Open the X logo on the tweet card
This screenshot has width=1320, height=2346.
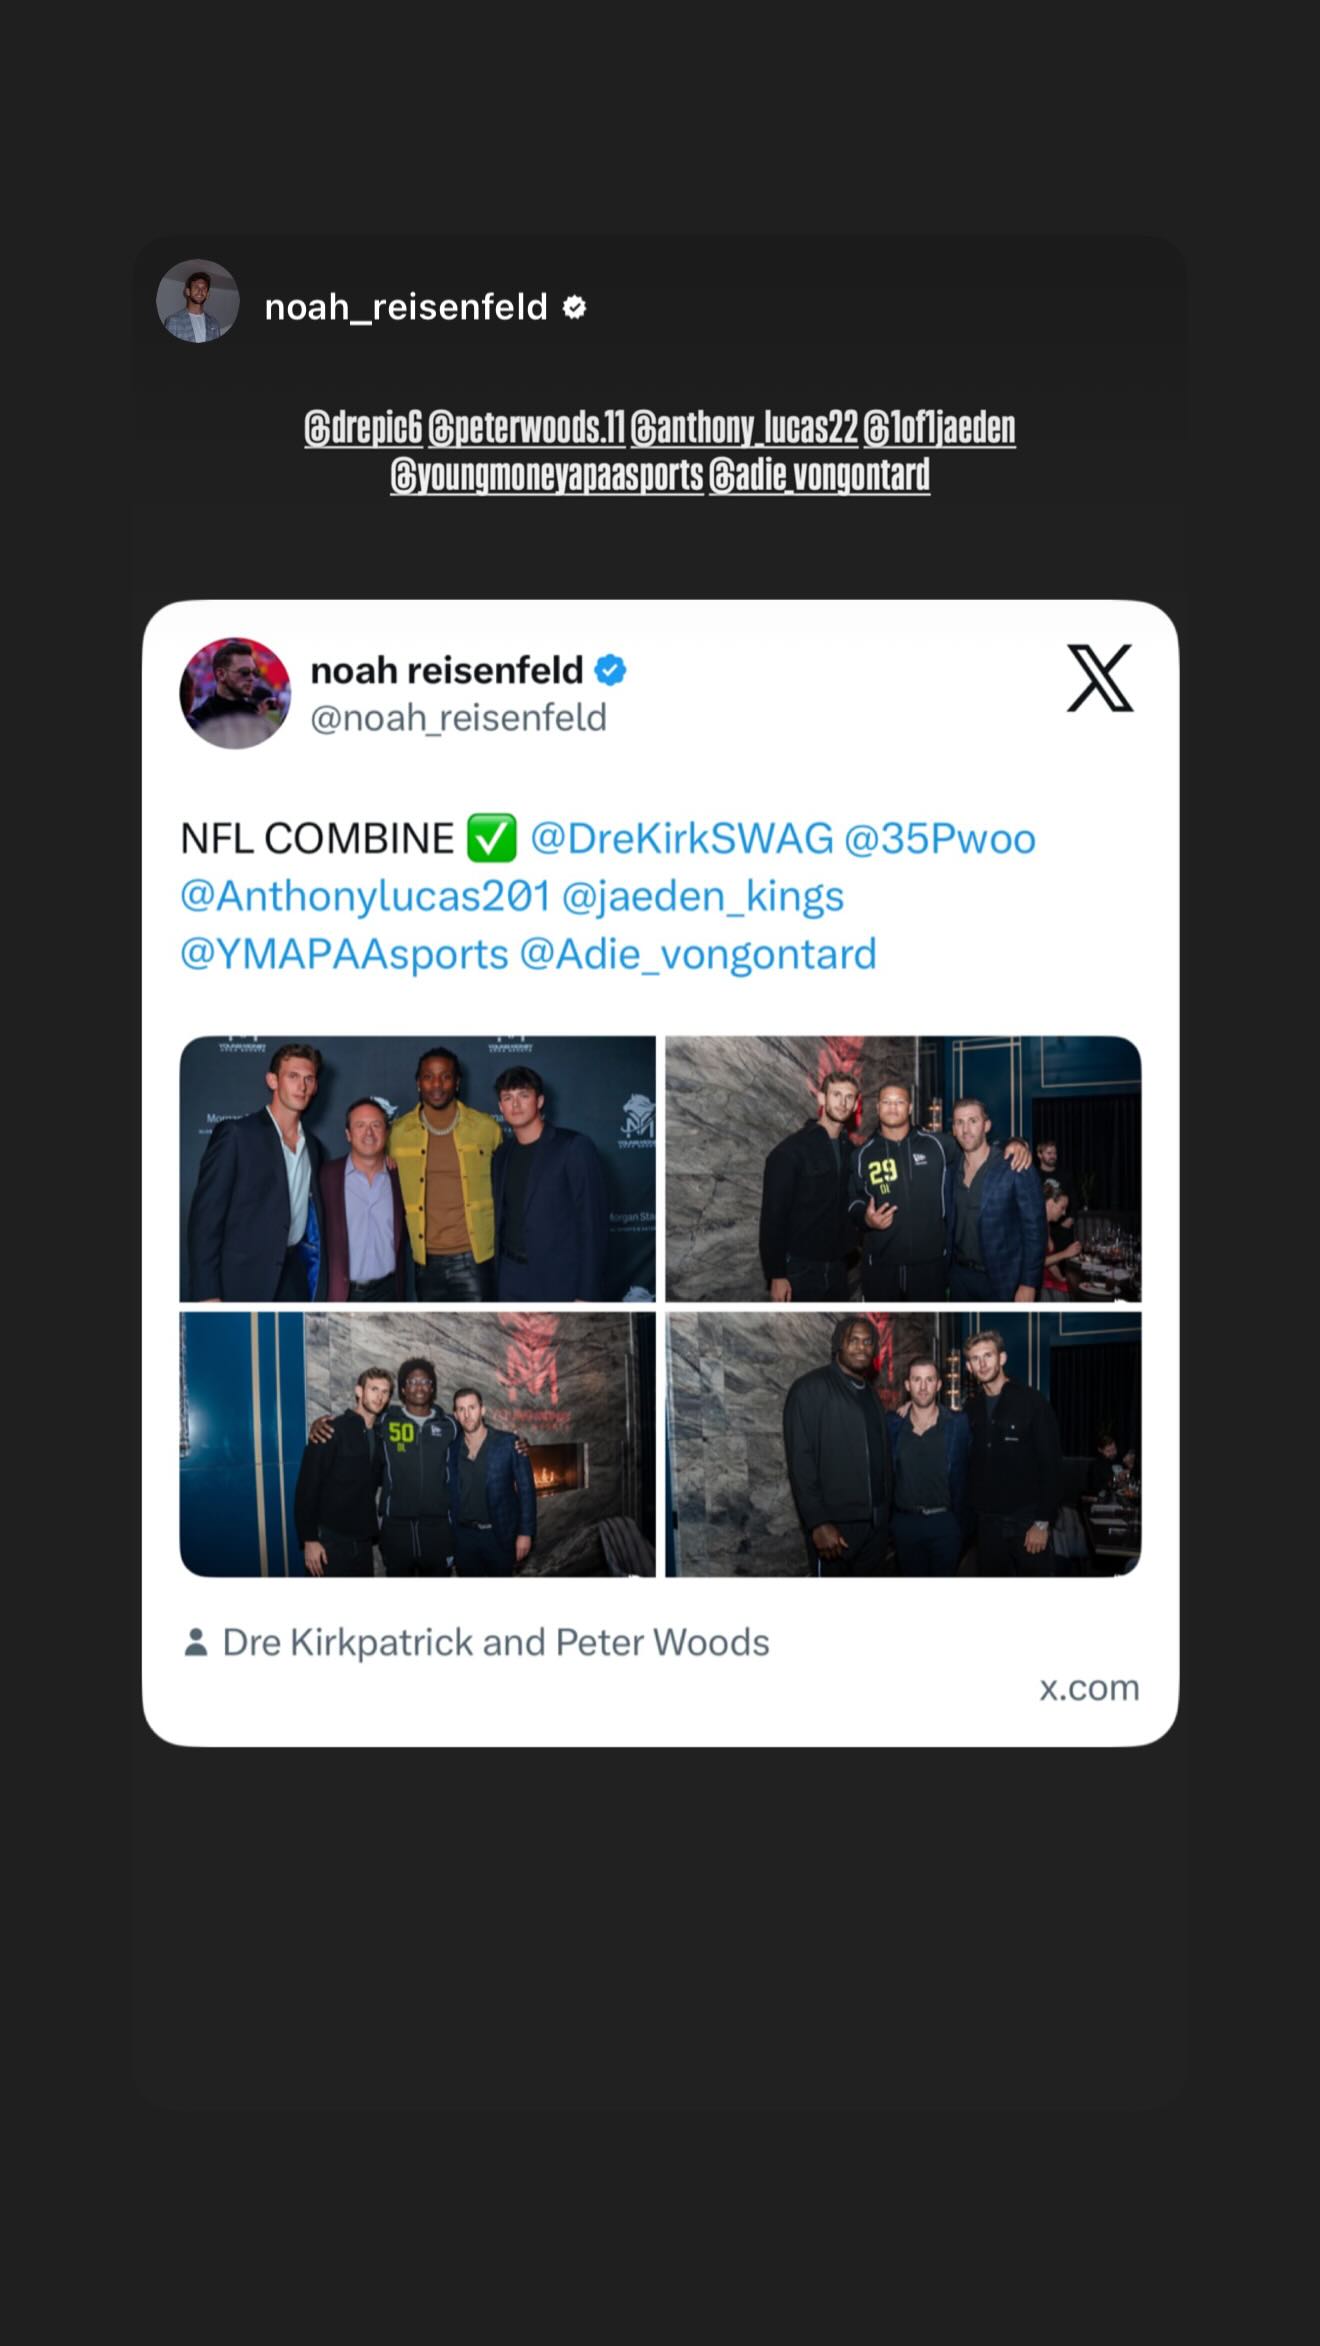pos(1100,678)
